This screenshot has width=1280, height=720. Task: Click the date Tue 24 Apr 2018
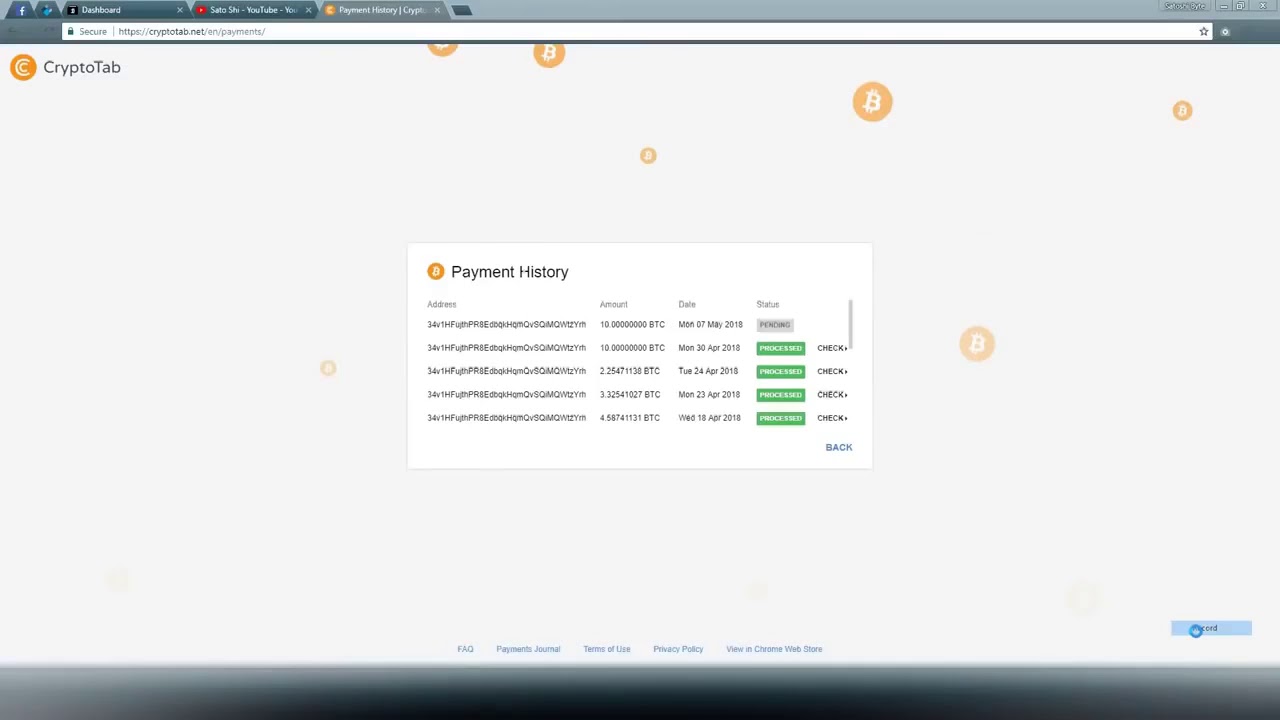pyautogui.click(x=708, y=371)
